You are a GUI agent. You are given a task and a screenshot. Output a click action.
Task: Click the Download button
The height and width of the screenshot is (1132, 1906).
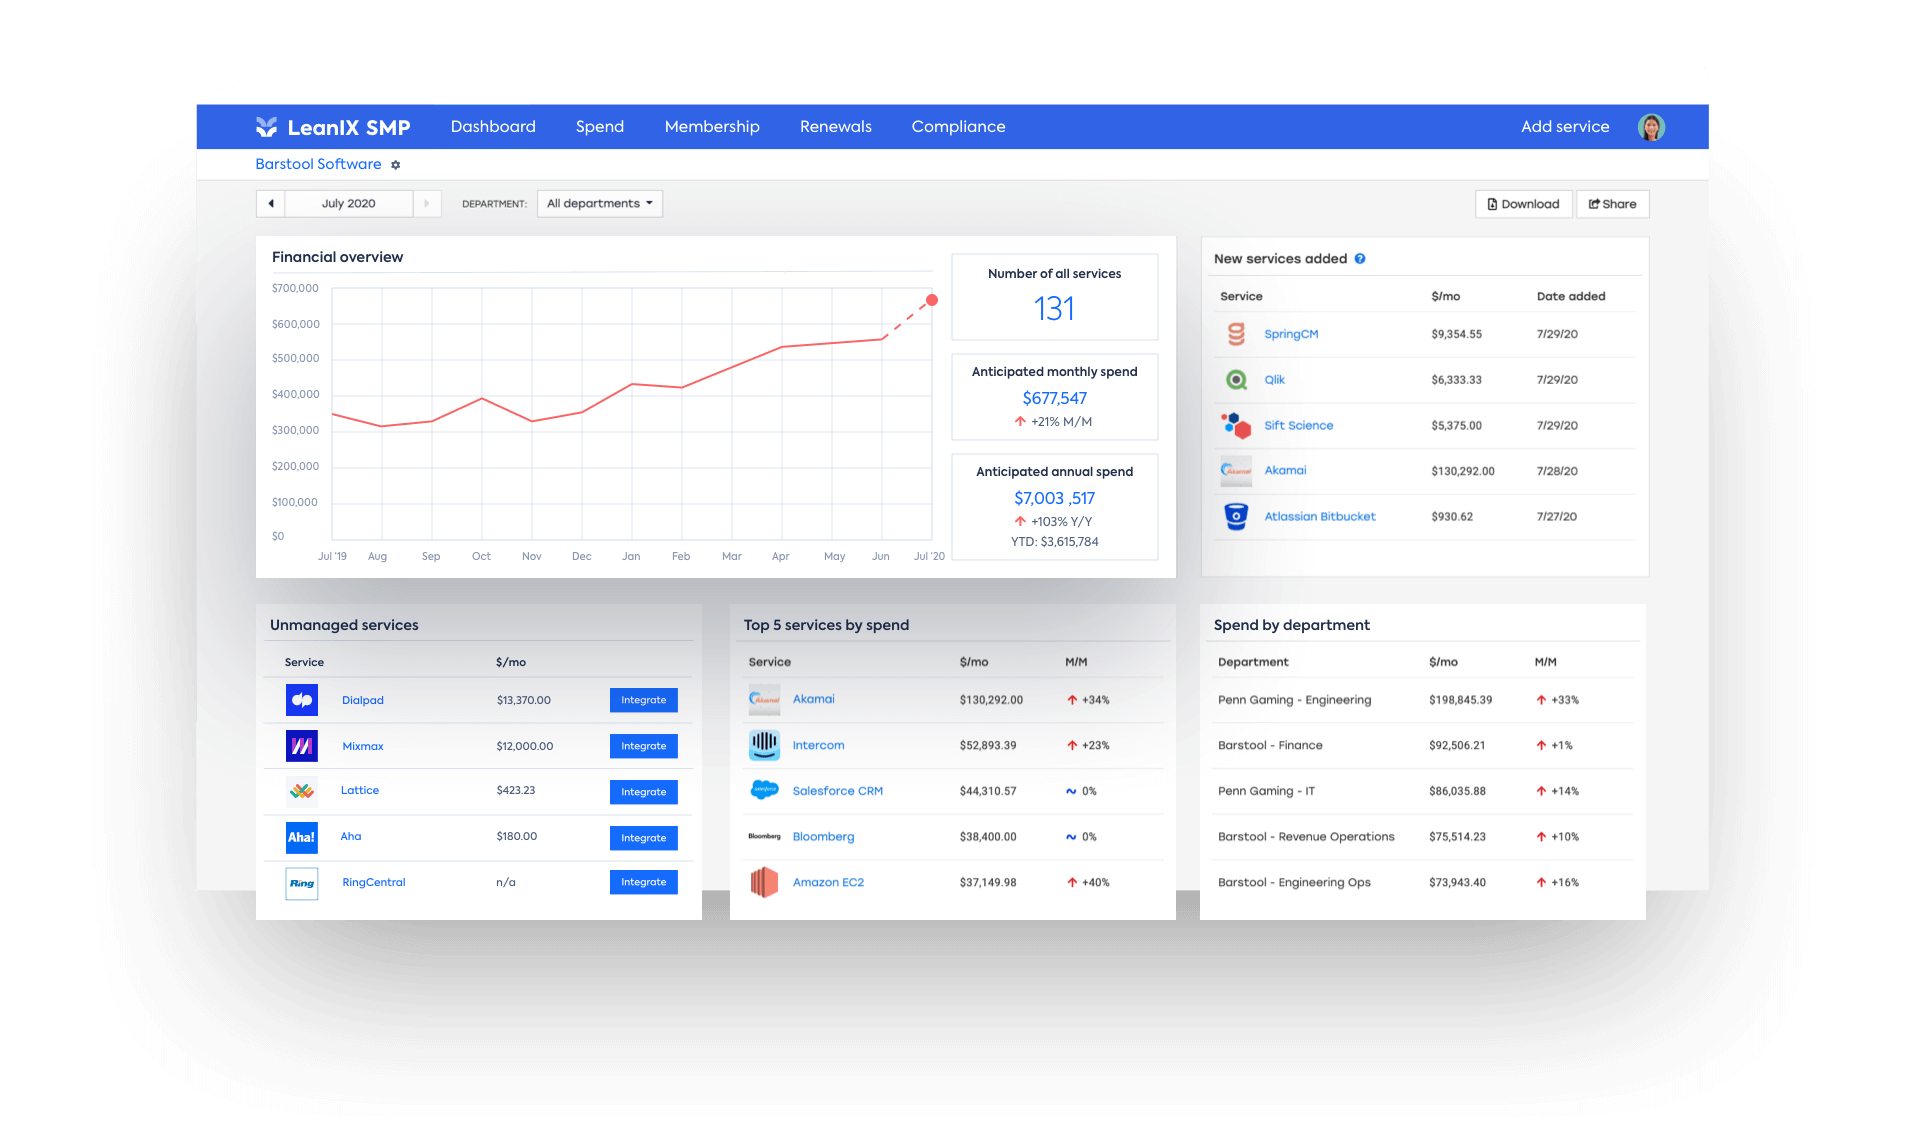coord(1523,204)
